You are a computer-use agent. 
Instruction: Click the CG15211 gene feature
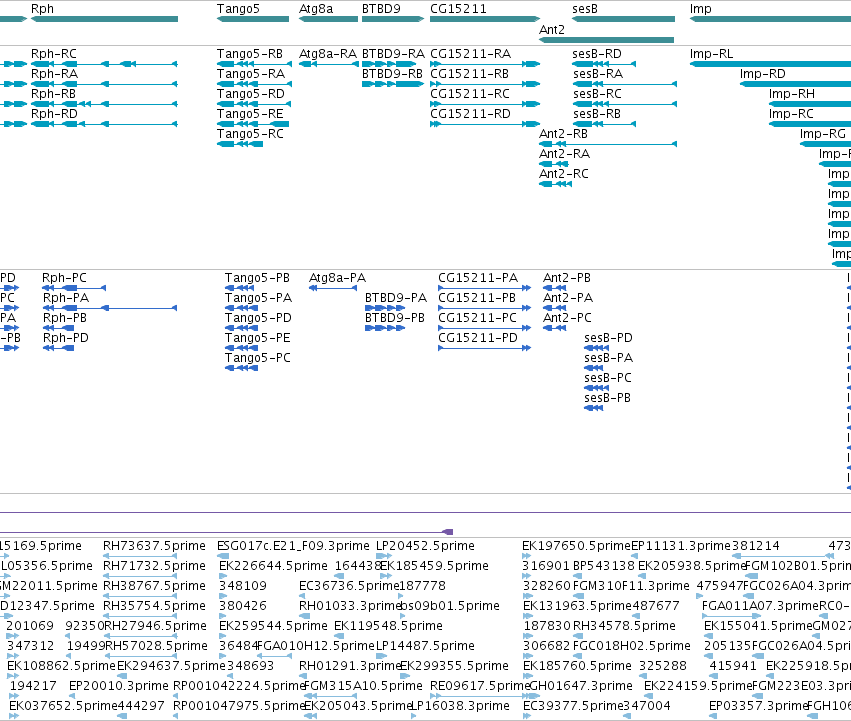[x=485, y=19]
